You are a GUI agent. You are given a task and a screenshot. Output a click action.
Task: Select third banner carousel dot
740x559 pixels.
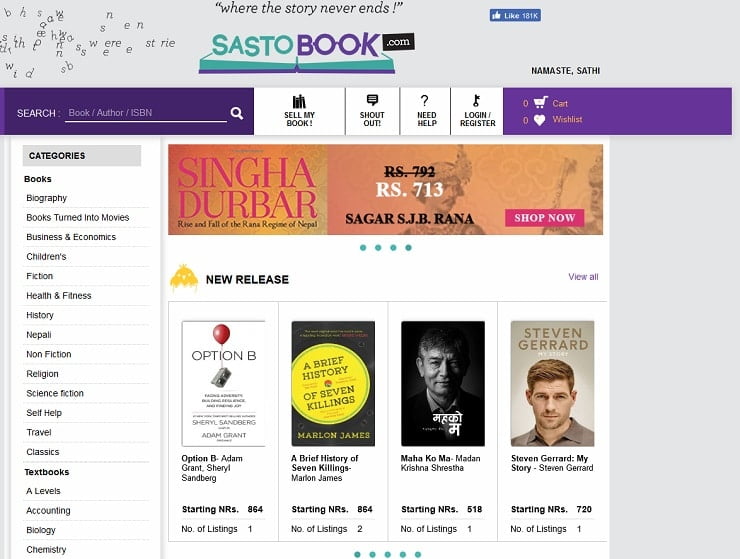click(393, 247)
